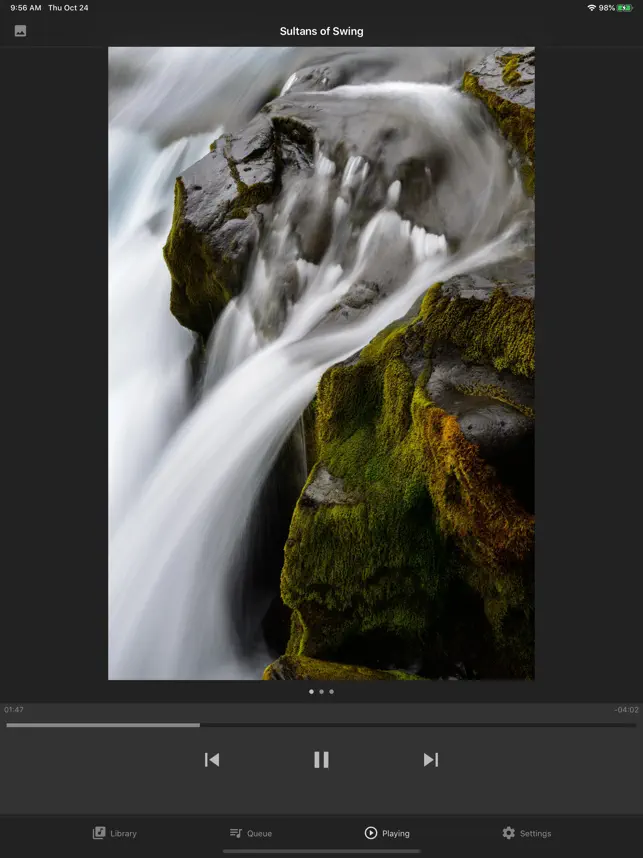This screenshot has height=858, width=643.
Task: Skip to the next track
Action: pyautogui.click(x=431, y=760)
